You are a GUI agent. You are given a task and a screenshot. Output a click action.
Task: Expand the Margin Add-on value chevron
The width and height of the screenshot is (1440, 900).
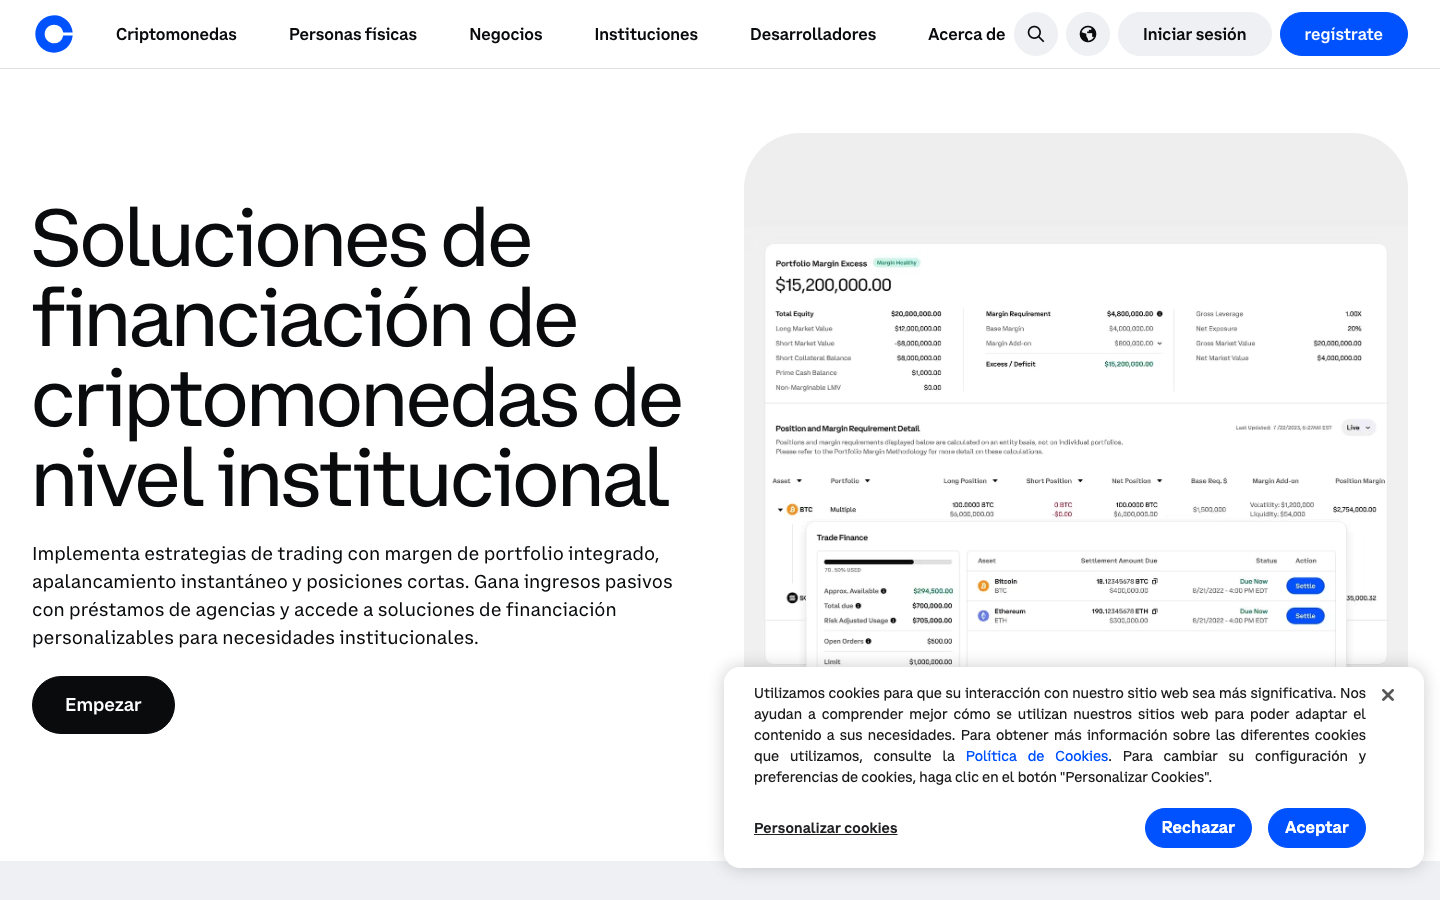click(1160, 343)
